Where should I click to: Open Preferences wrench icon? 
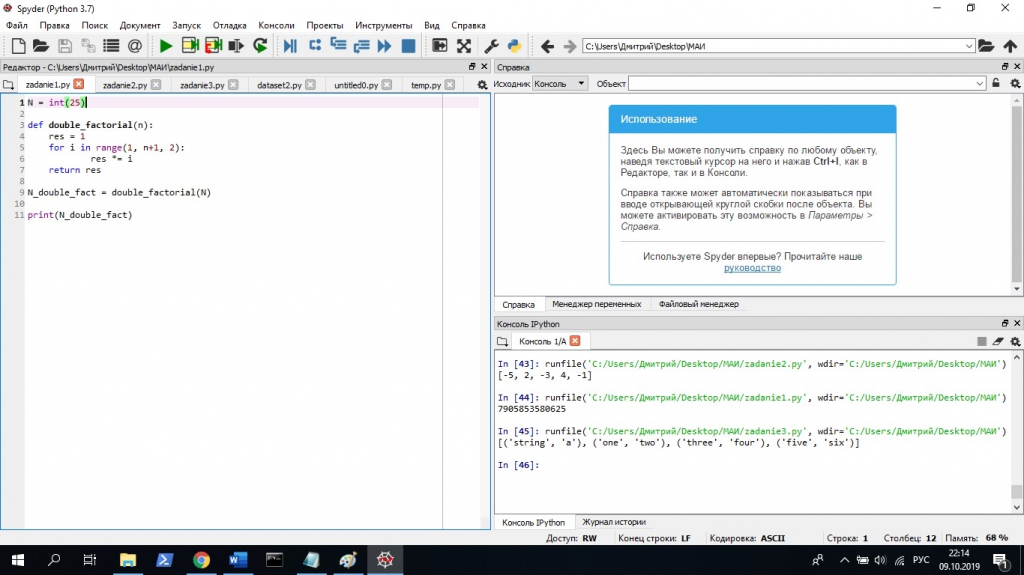[x=491, y=46]
